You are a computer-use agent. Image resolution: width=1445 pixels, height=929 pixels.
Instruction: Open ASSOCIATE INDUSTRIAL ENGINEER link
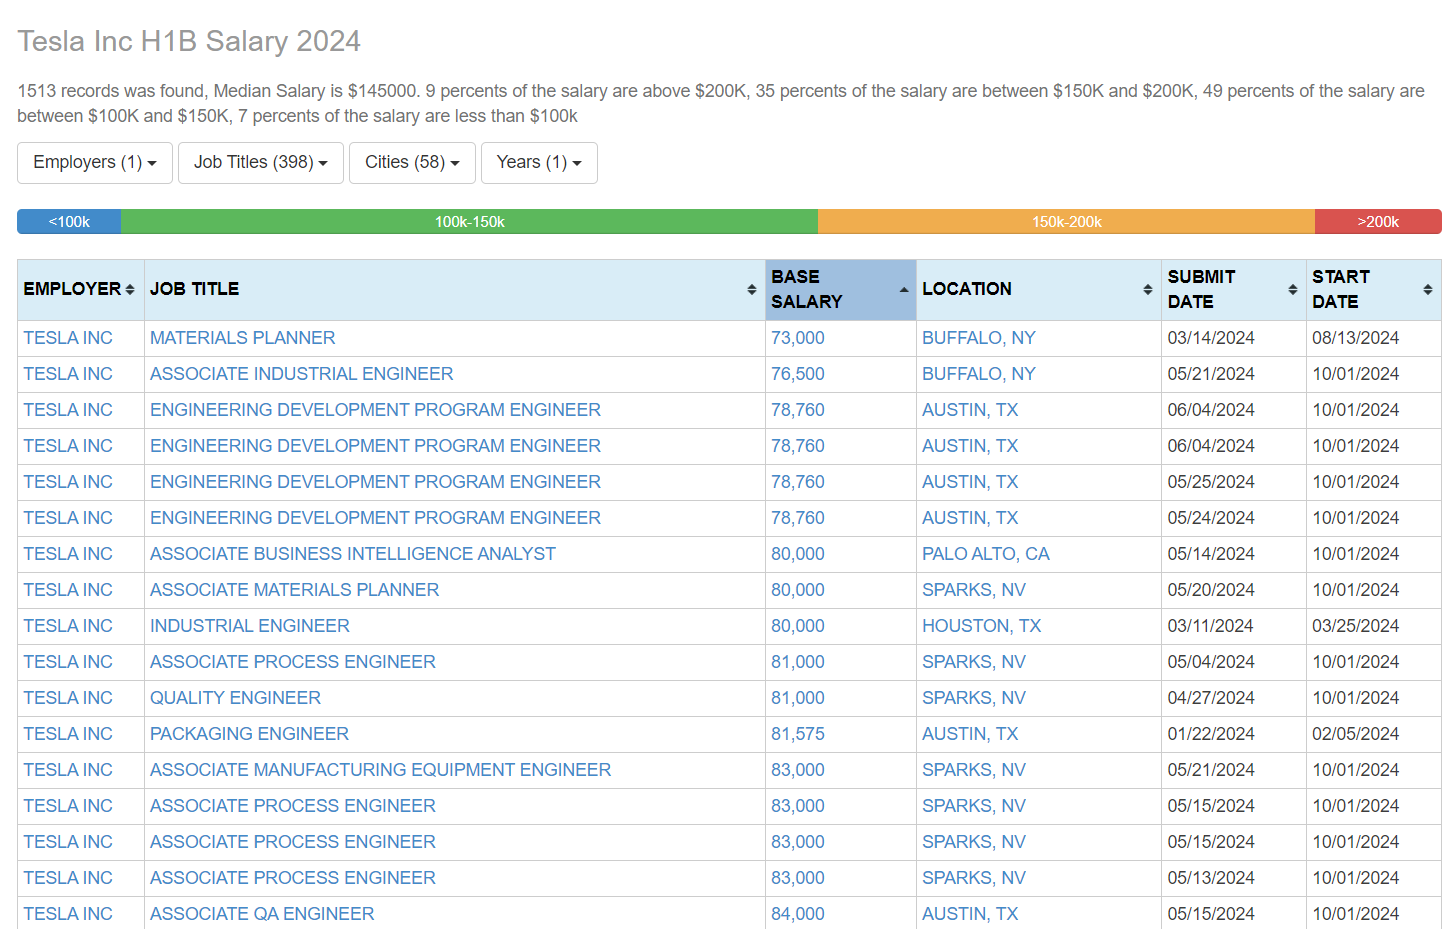click(301, 374)
